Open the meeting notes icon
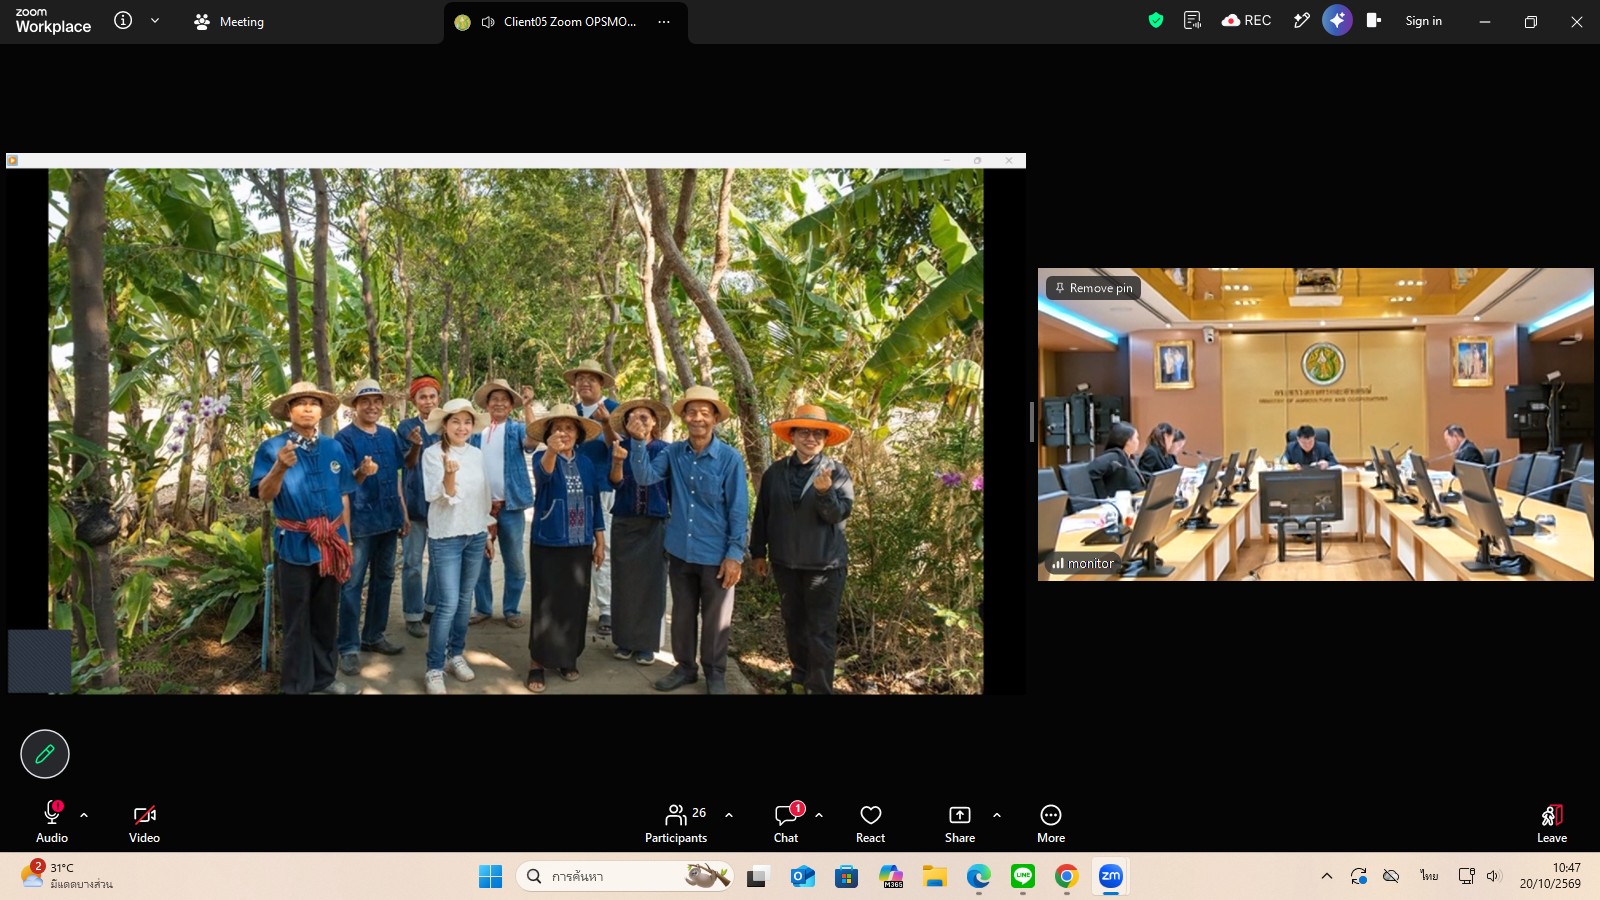The height and width of the screenshot is (900, 1600). (1192, 20)
